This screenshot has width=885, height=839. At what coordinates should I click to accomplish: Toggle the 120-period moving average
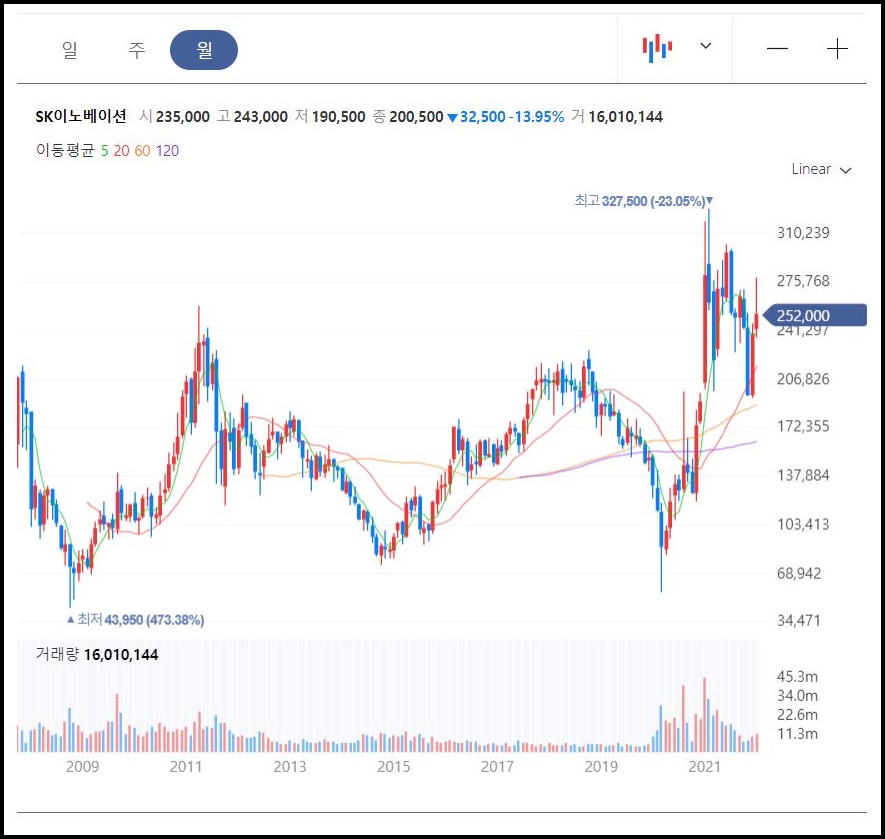point(167,151)
